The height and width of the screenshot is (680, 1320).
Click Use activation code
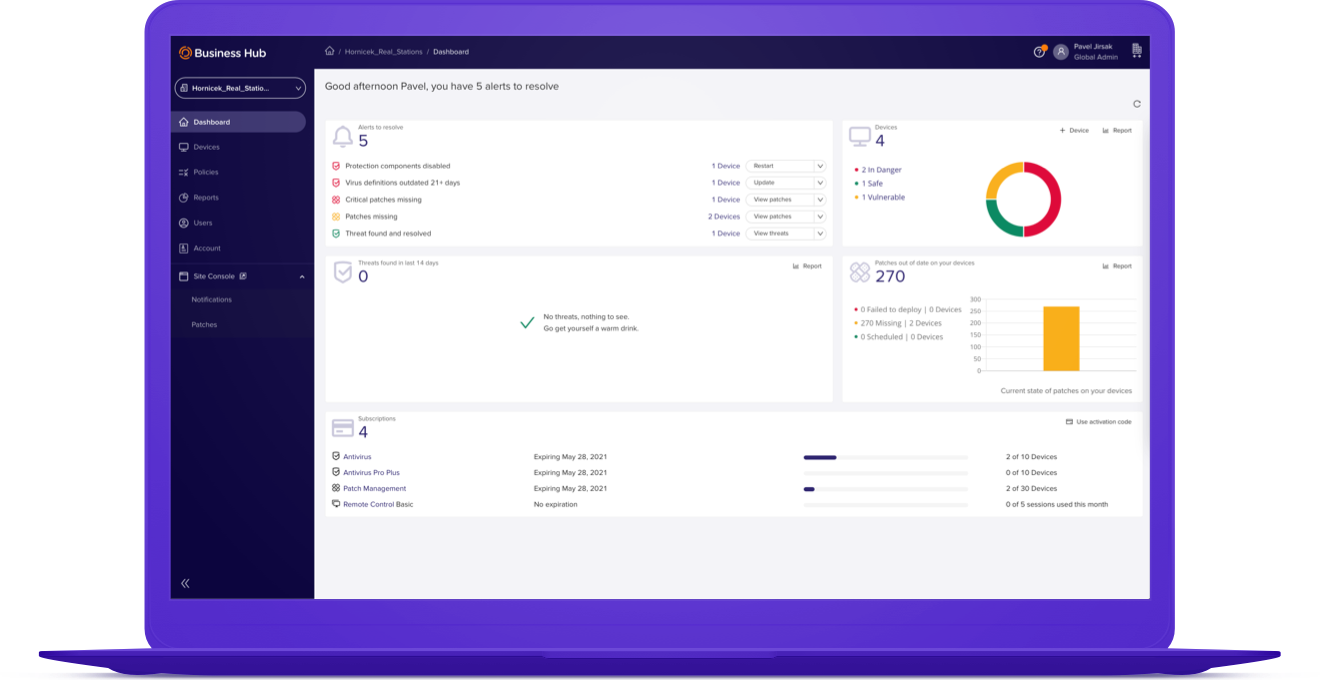point(1098,422)
